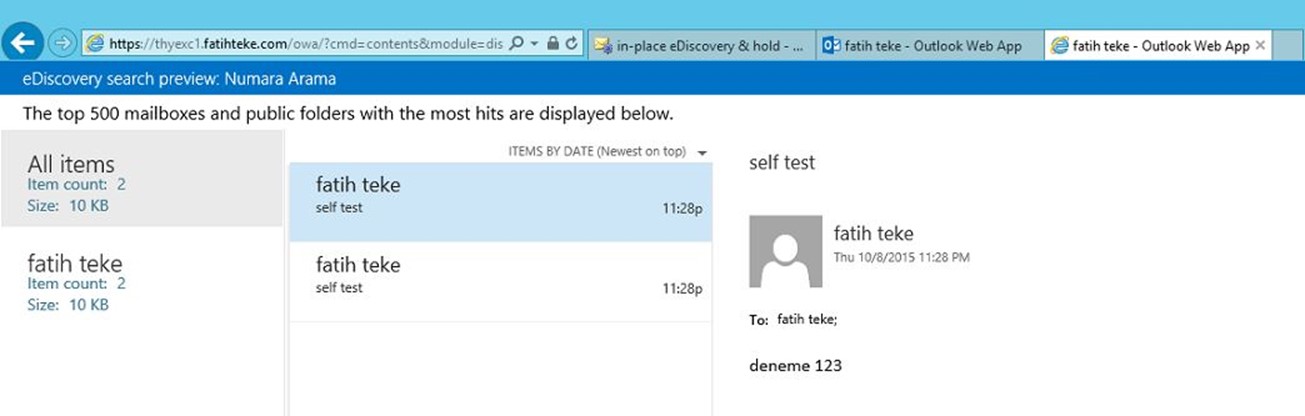
Task: Click the browser Forward arrow button
Action: point(59,44)
